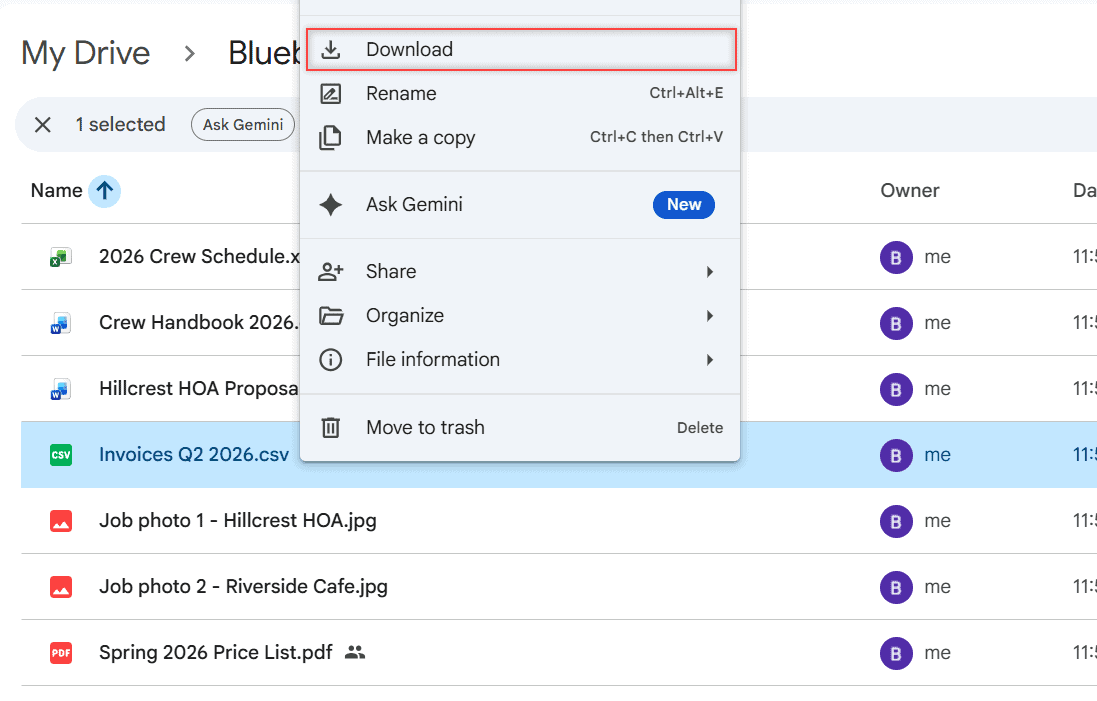
Task: Click owner avatar in Hillcrest HOA Proposal row
Action: (896, 389)
